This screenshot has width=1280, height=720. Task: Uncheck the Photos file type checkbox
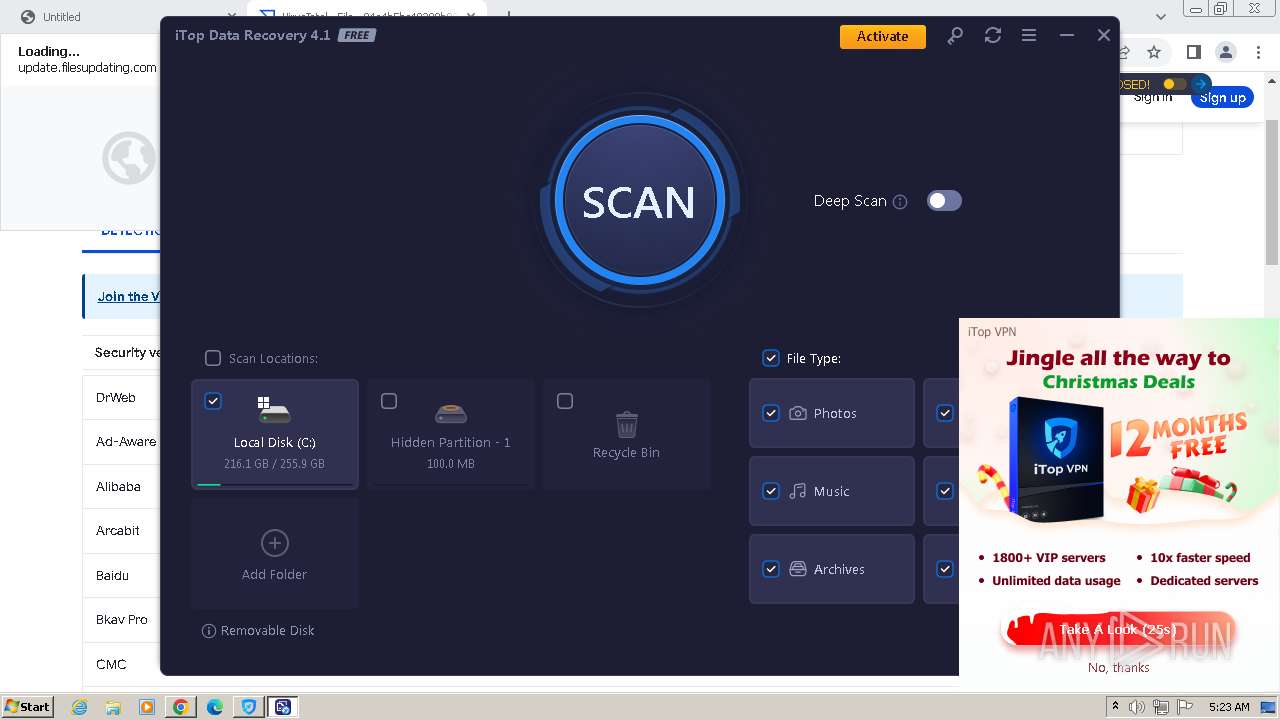[771, 413]
